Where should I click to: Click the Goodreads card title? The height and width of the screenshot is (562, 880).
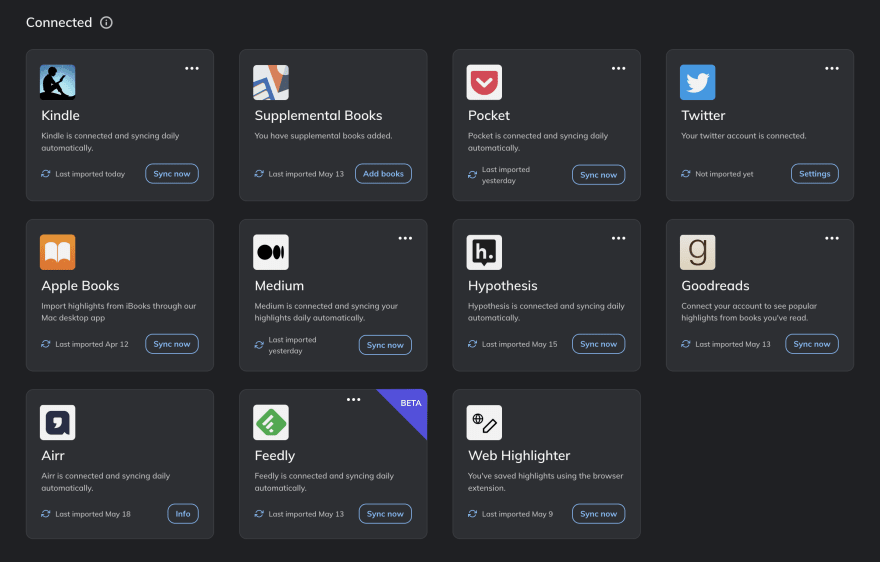tap(715, 286)
